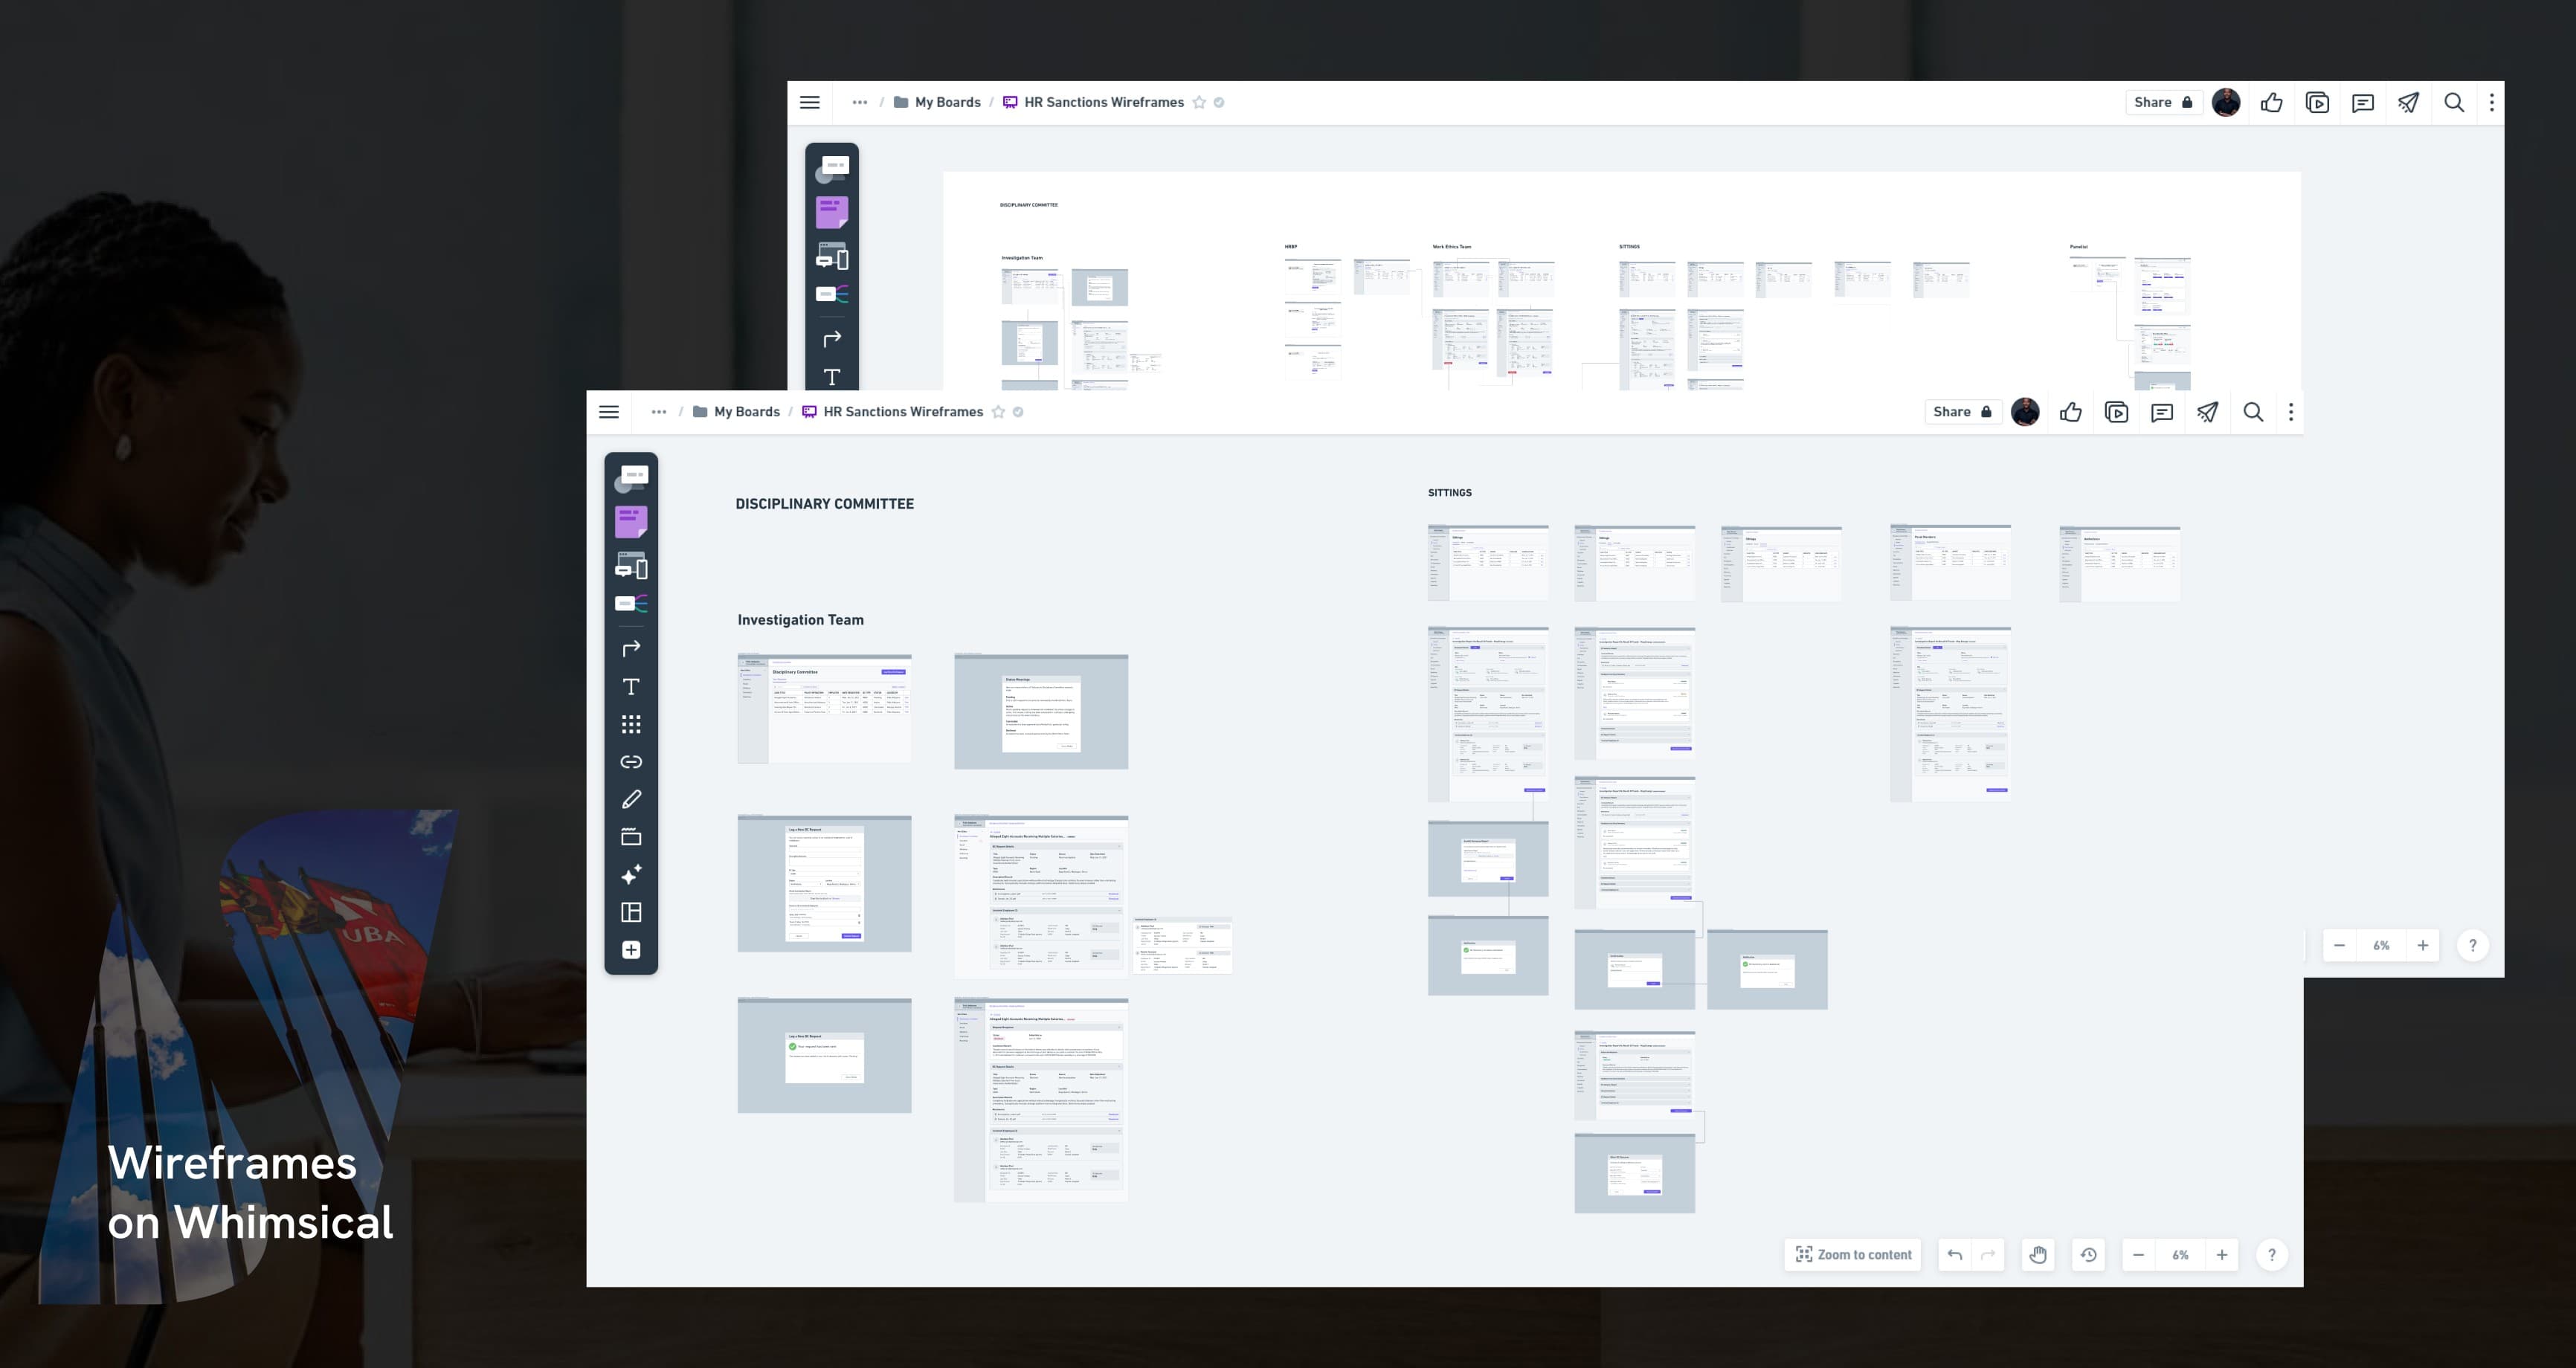The height and width of the screenshot is (1368, 2576).
Task: Open more options kebab in back window
Action: [x=2492, y=102]
